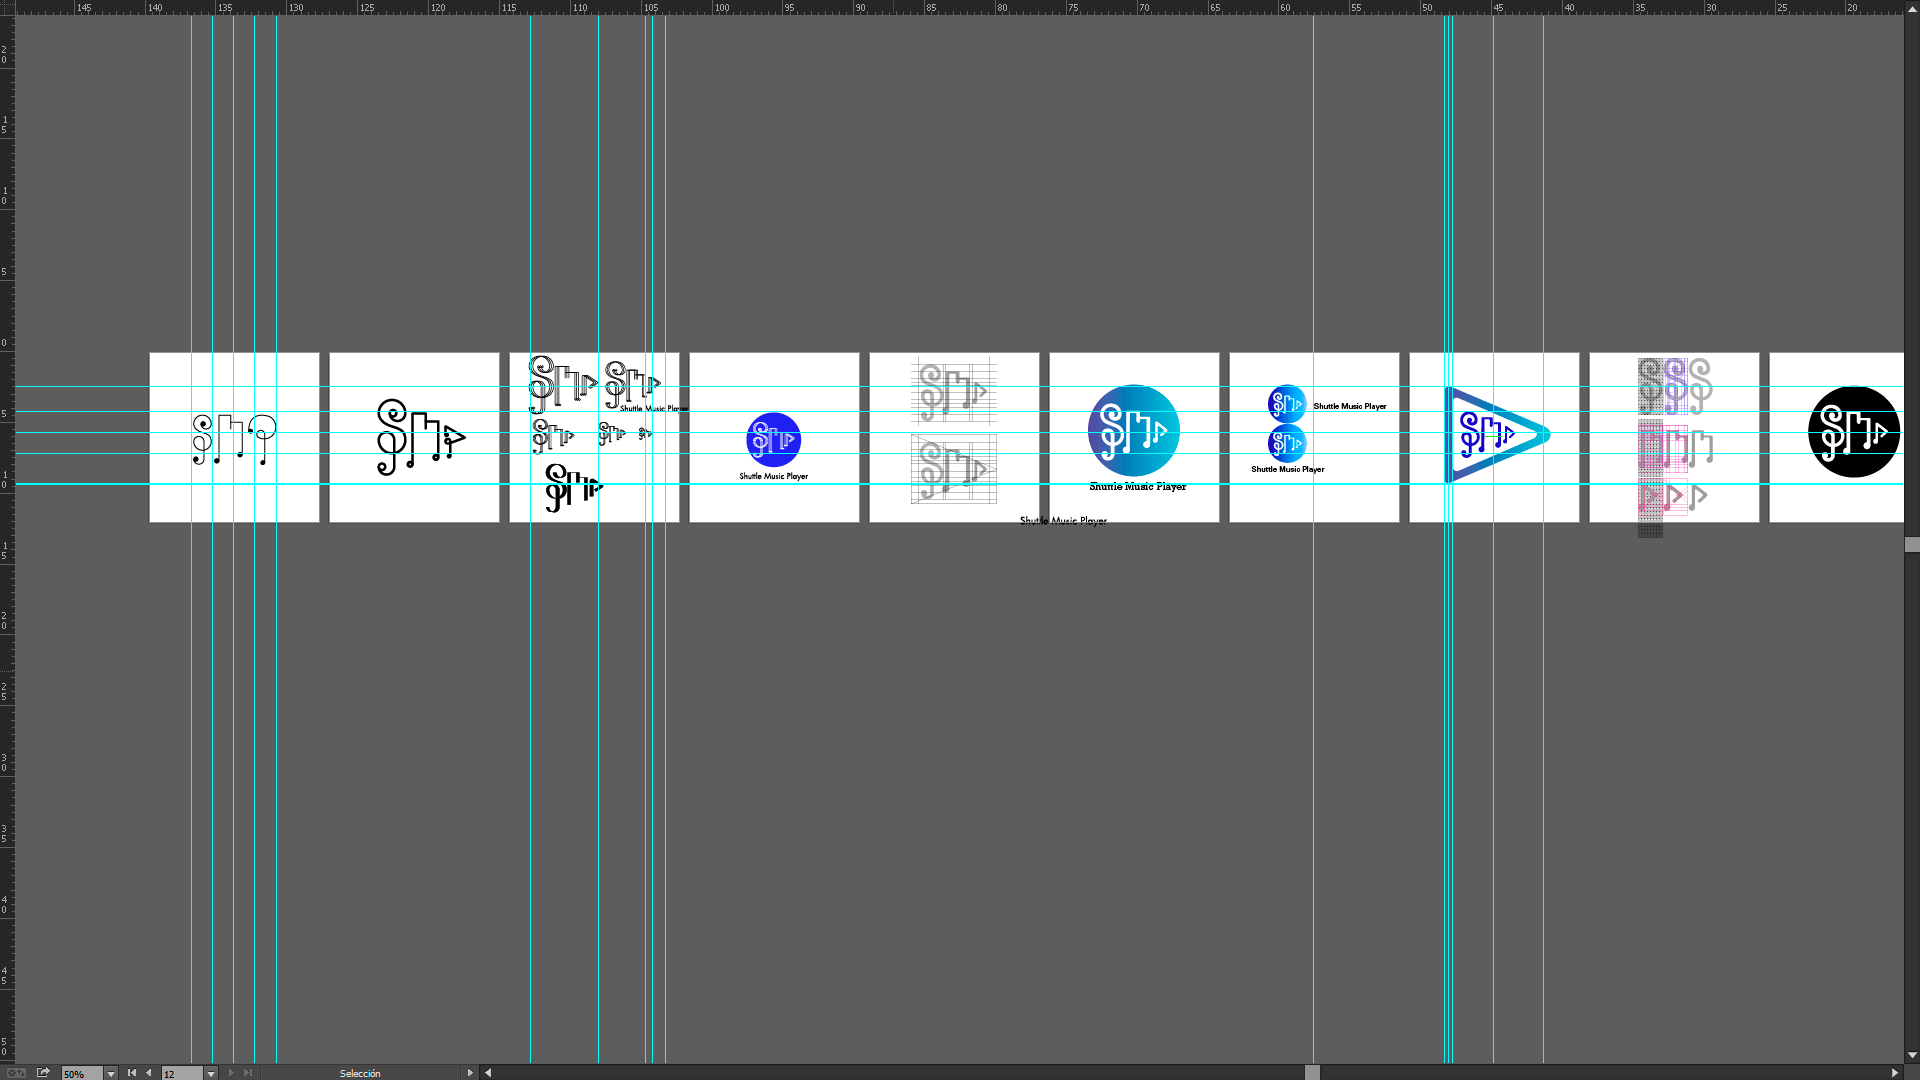Click the GPU performance icon in status bar

16,1073
